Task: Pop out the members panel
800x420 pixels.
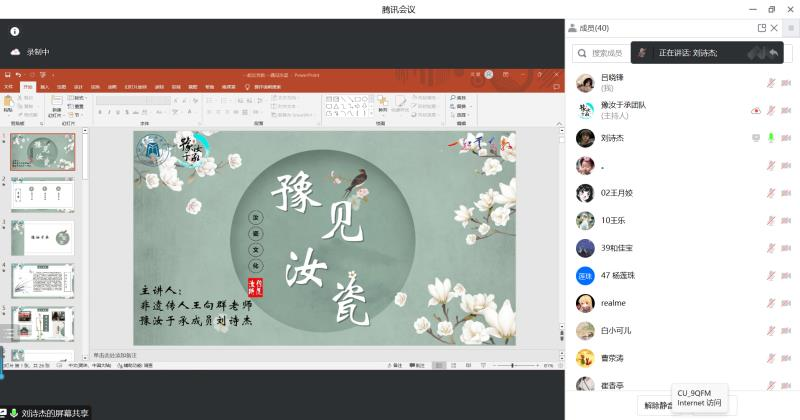Action: 762,28
